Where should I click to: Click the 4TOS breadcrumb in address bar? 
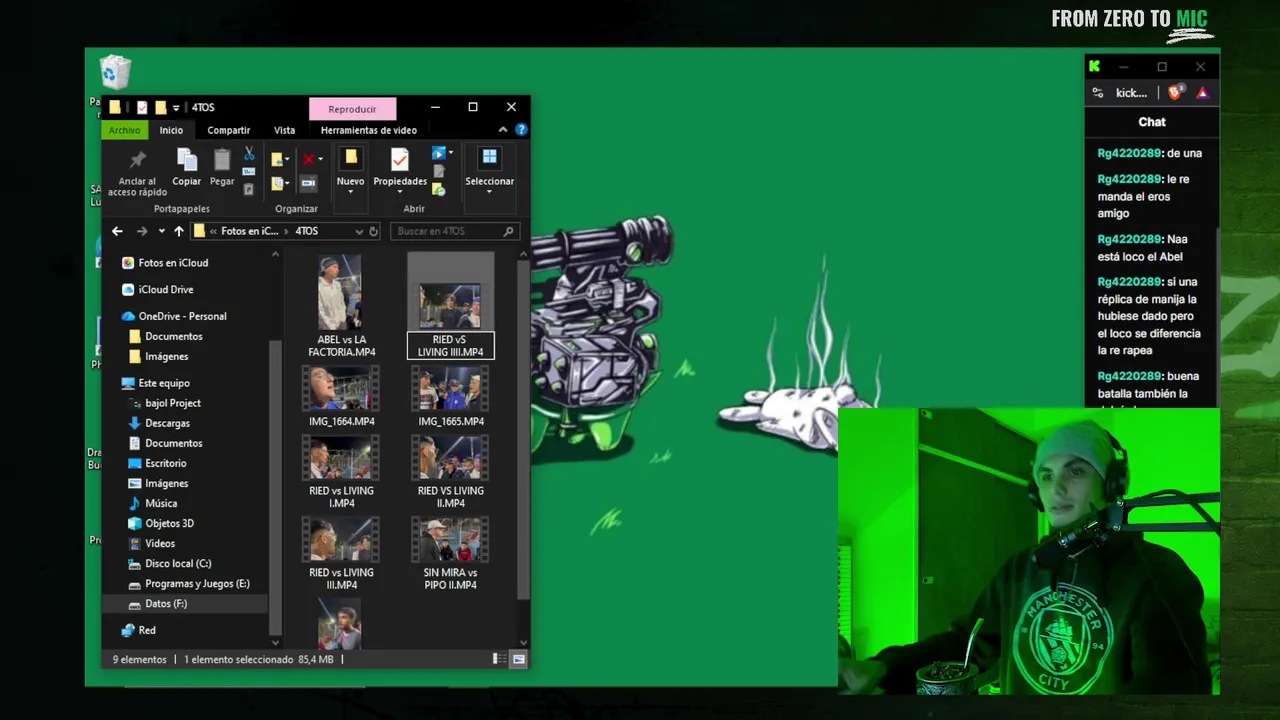[307, 231]
